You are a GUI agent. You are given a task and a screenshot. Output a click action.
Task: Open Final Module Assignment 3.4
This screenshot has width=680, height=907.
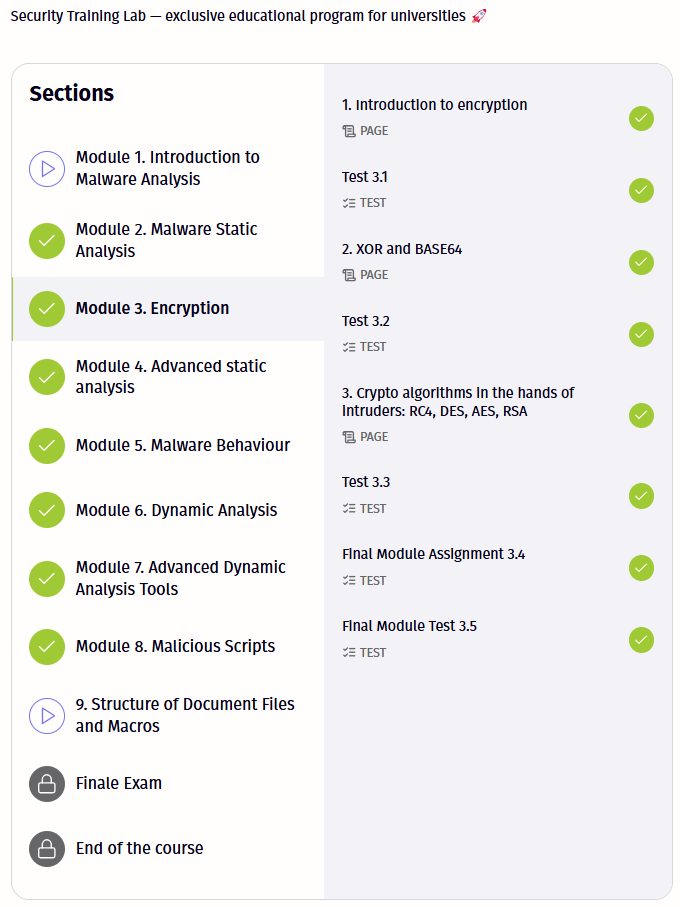click(433, 554)
